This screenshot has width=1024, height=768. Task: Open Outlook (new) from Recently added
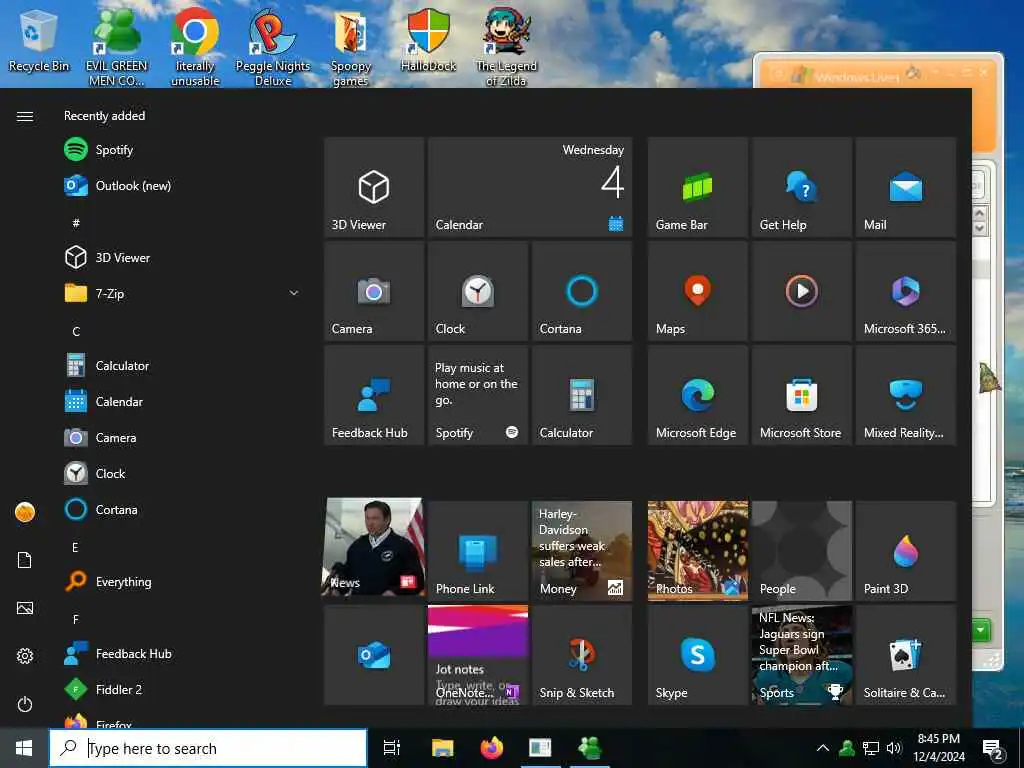[x=183, y=185]
